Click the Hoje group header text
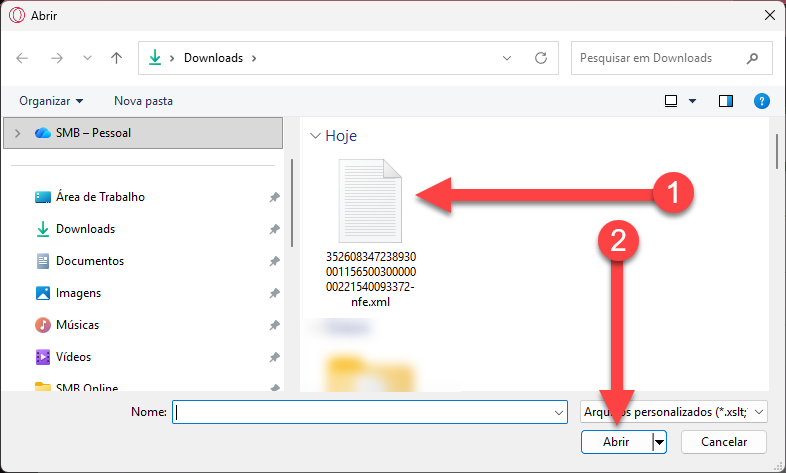 pyautogui.click(x=341, y=136)
